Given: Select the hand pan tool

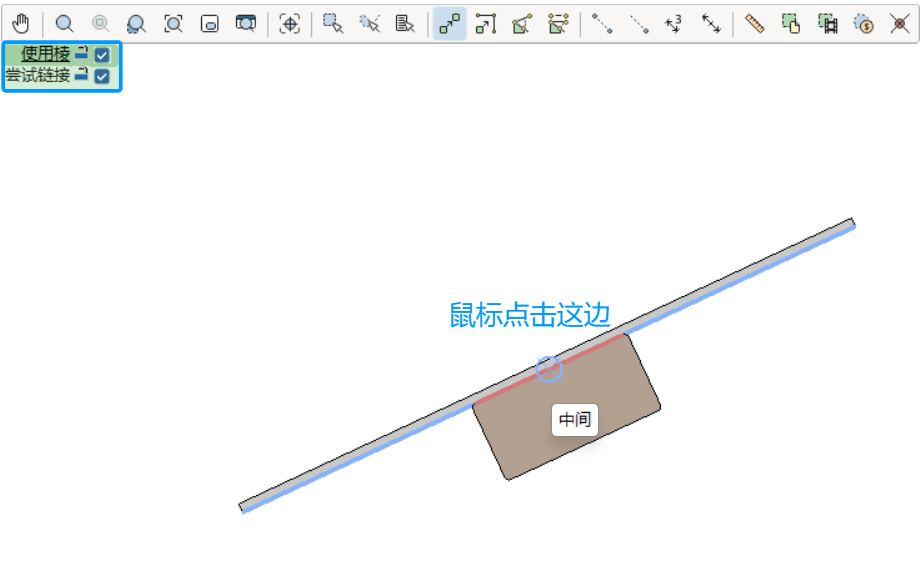Looking at the screenshot, I should tap(21, 24).
